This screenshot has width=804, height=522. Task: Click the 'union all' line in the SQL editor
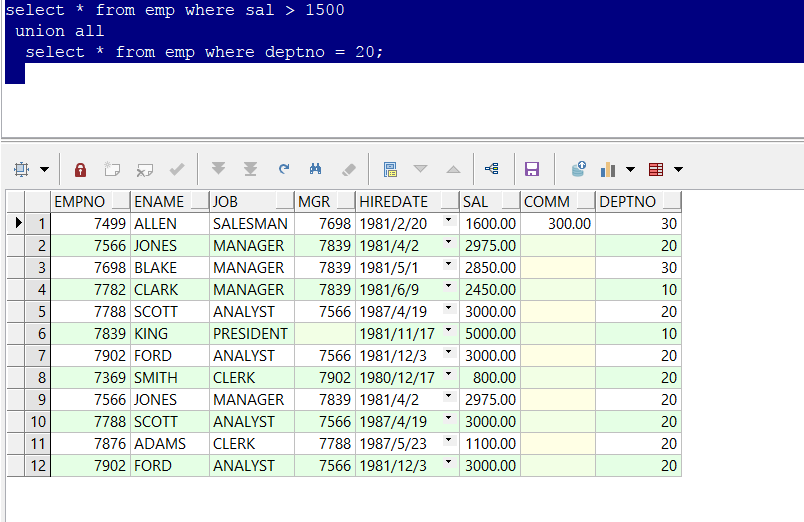click(59, 31)
